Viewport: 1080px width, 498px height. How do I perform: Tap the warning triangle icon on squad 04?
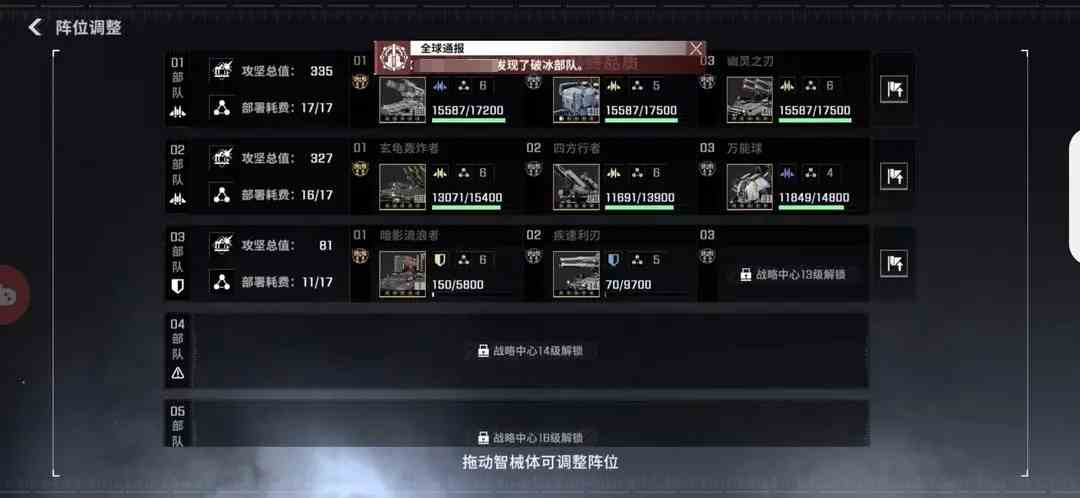coord(178,373)
